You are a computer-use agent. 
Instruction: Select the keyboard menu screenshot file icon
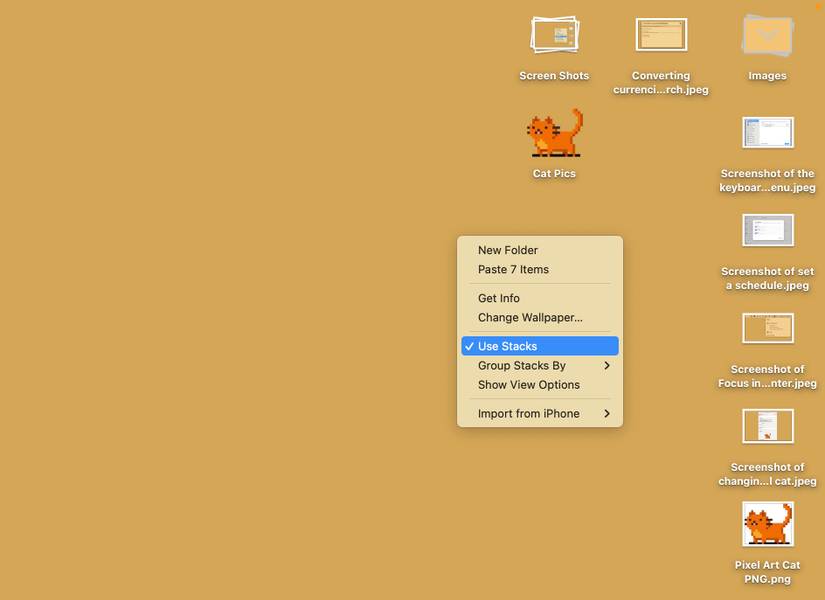[x=768, y=133]
